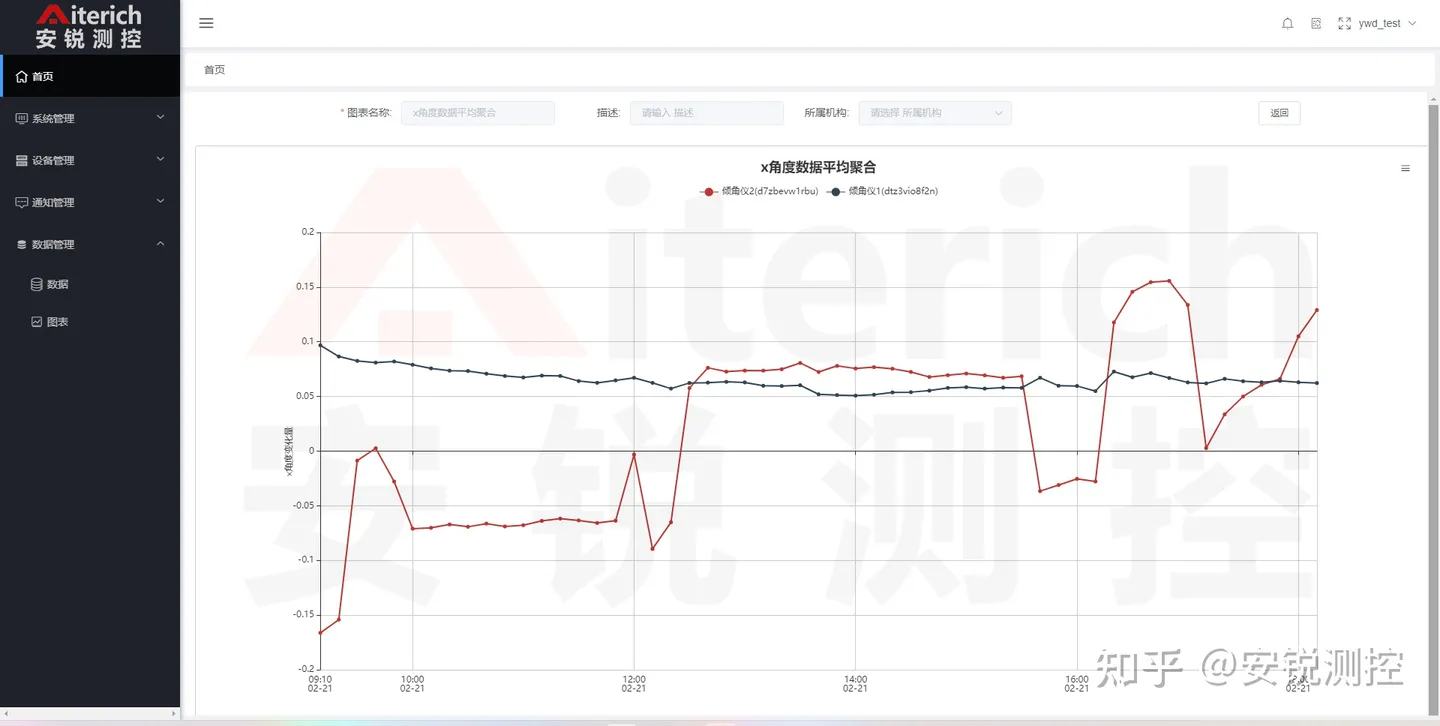Click the x角度变化量 y-axis title

290,451
